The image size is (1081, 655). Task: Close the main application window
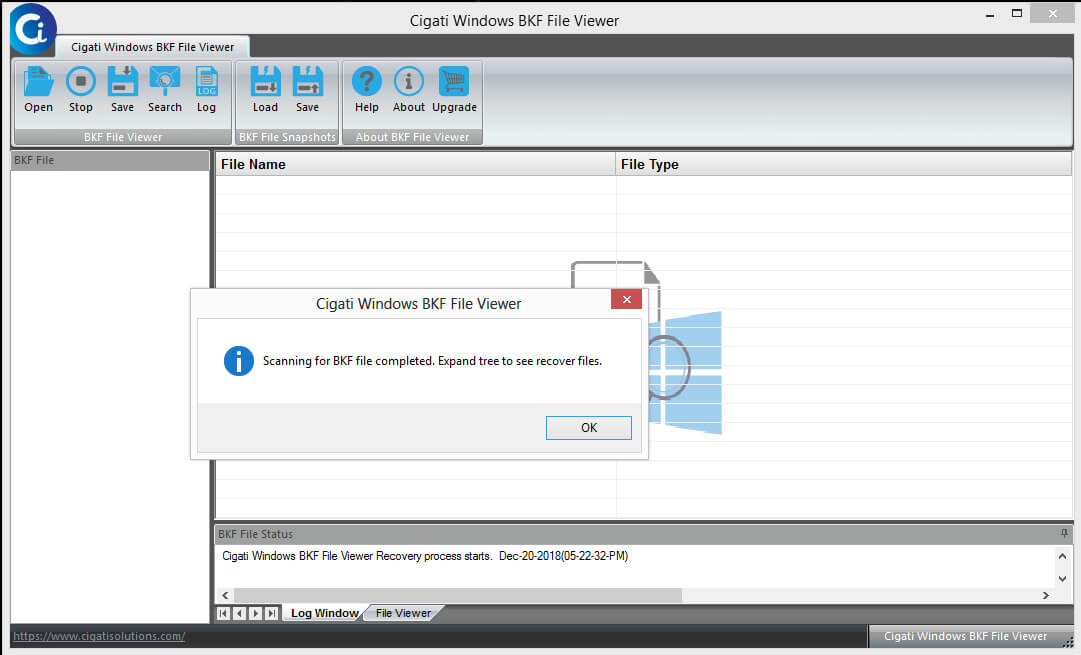pos(1052,14)
